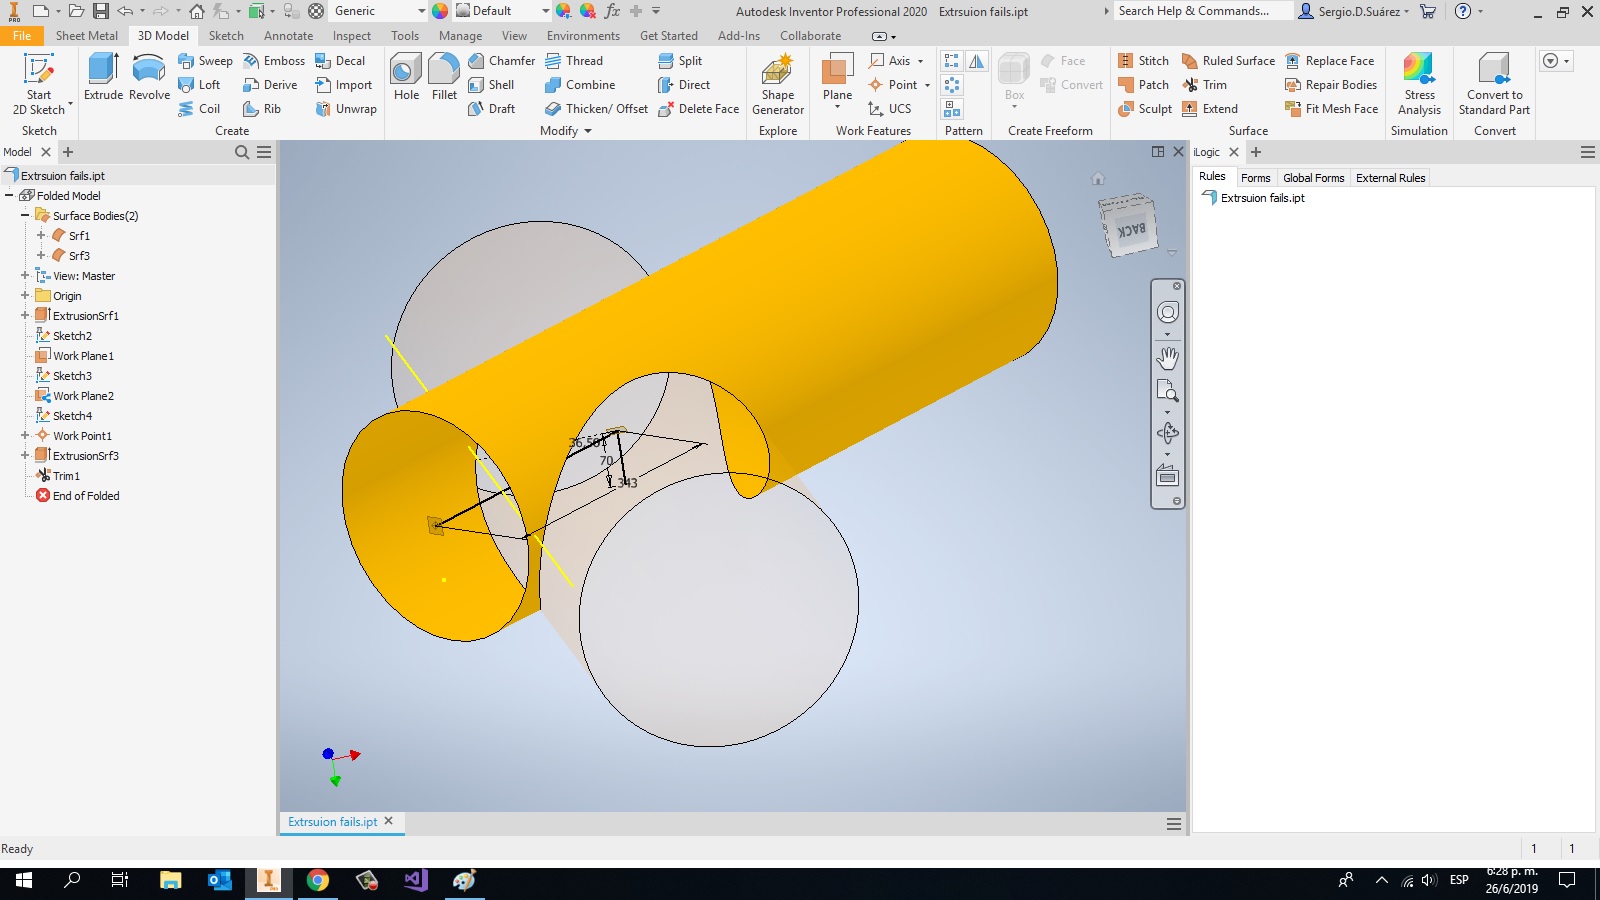
Task: Click the Search Help & Commands field
Action: (x=1200, y=11)
